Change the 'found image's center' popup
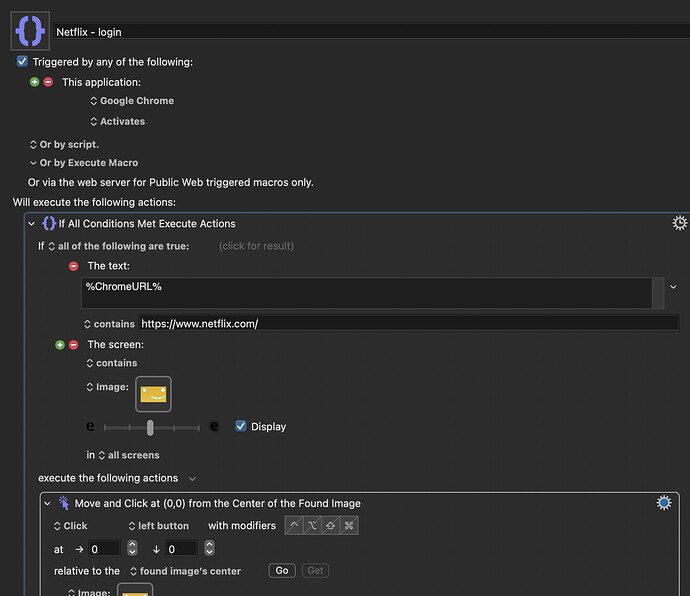The height and width of the screenshot is (596, 690). [185, 571]
